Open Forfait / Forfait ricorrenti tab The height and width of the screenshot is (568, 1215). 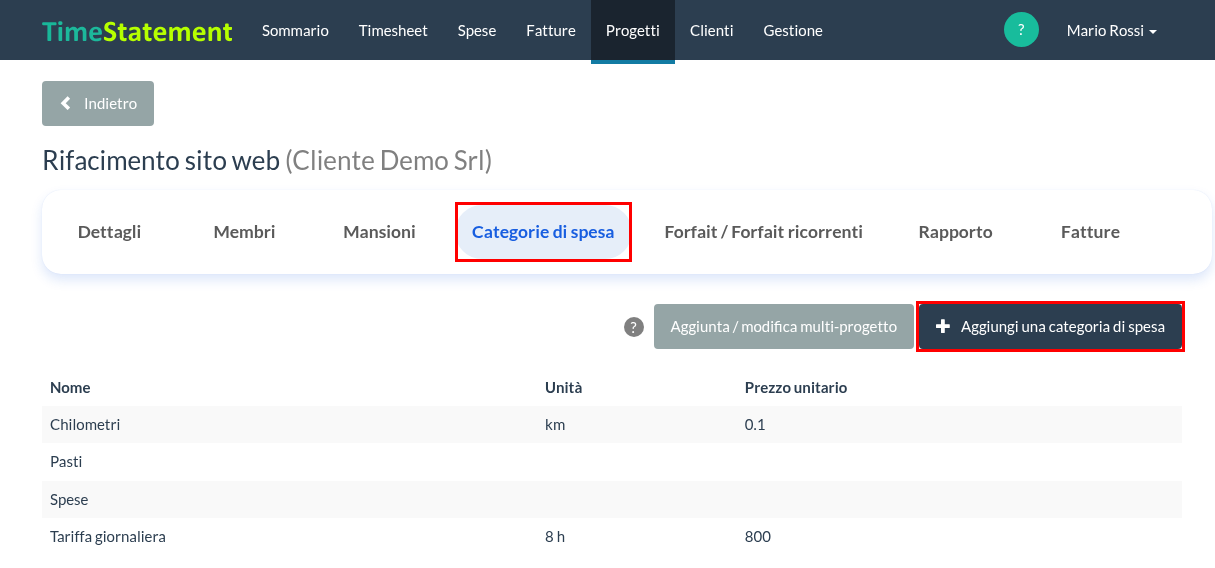click(x=763, y=232)
